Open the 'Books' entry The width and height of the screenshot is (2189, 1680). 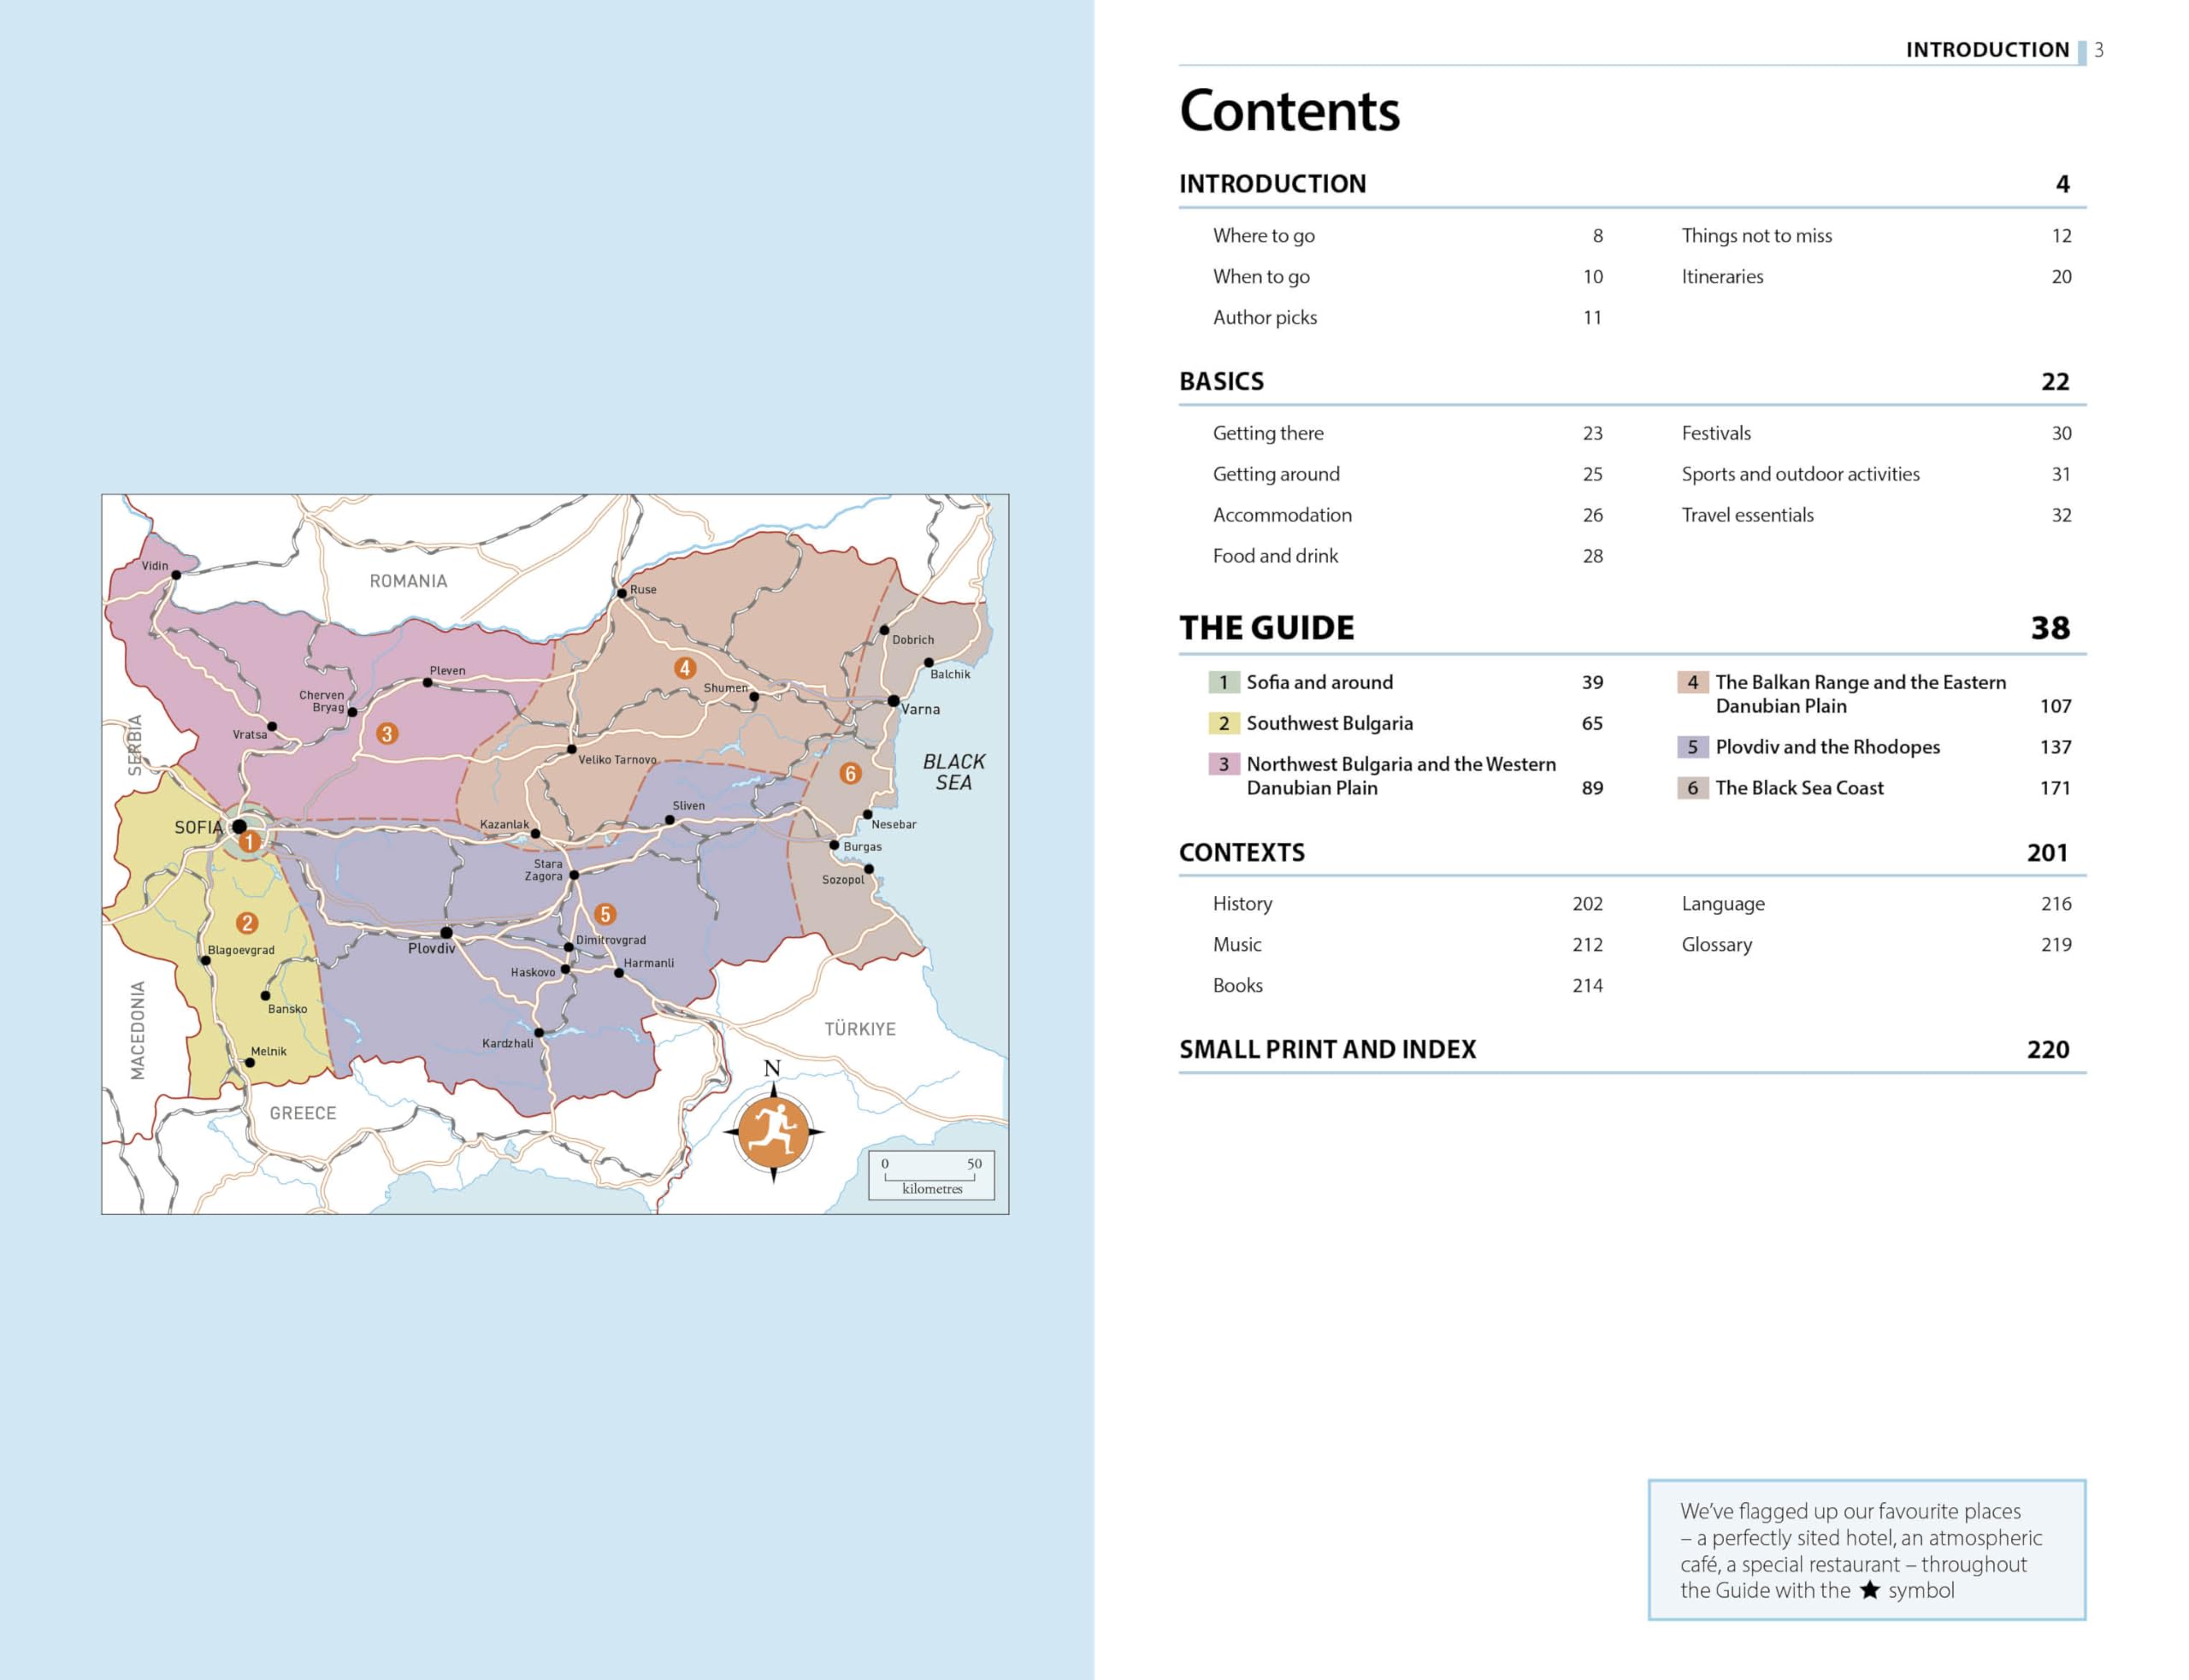click(1237, 986)
